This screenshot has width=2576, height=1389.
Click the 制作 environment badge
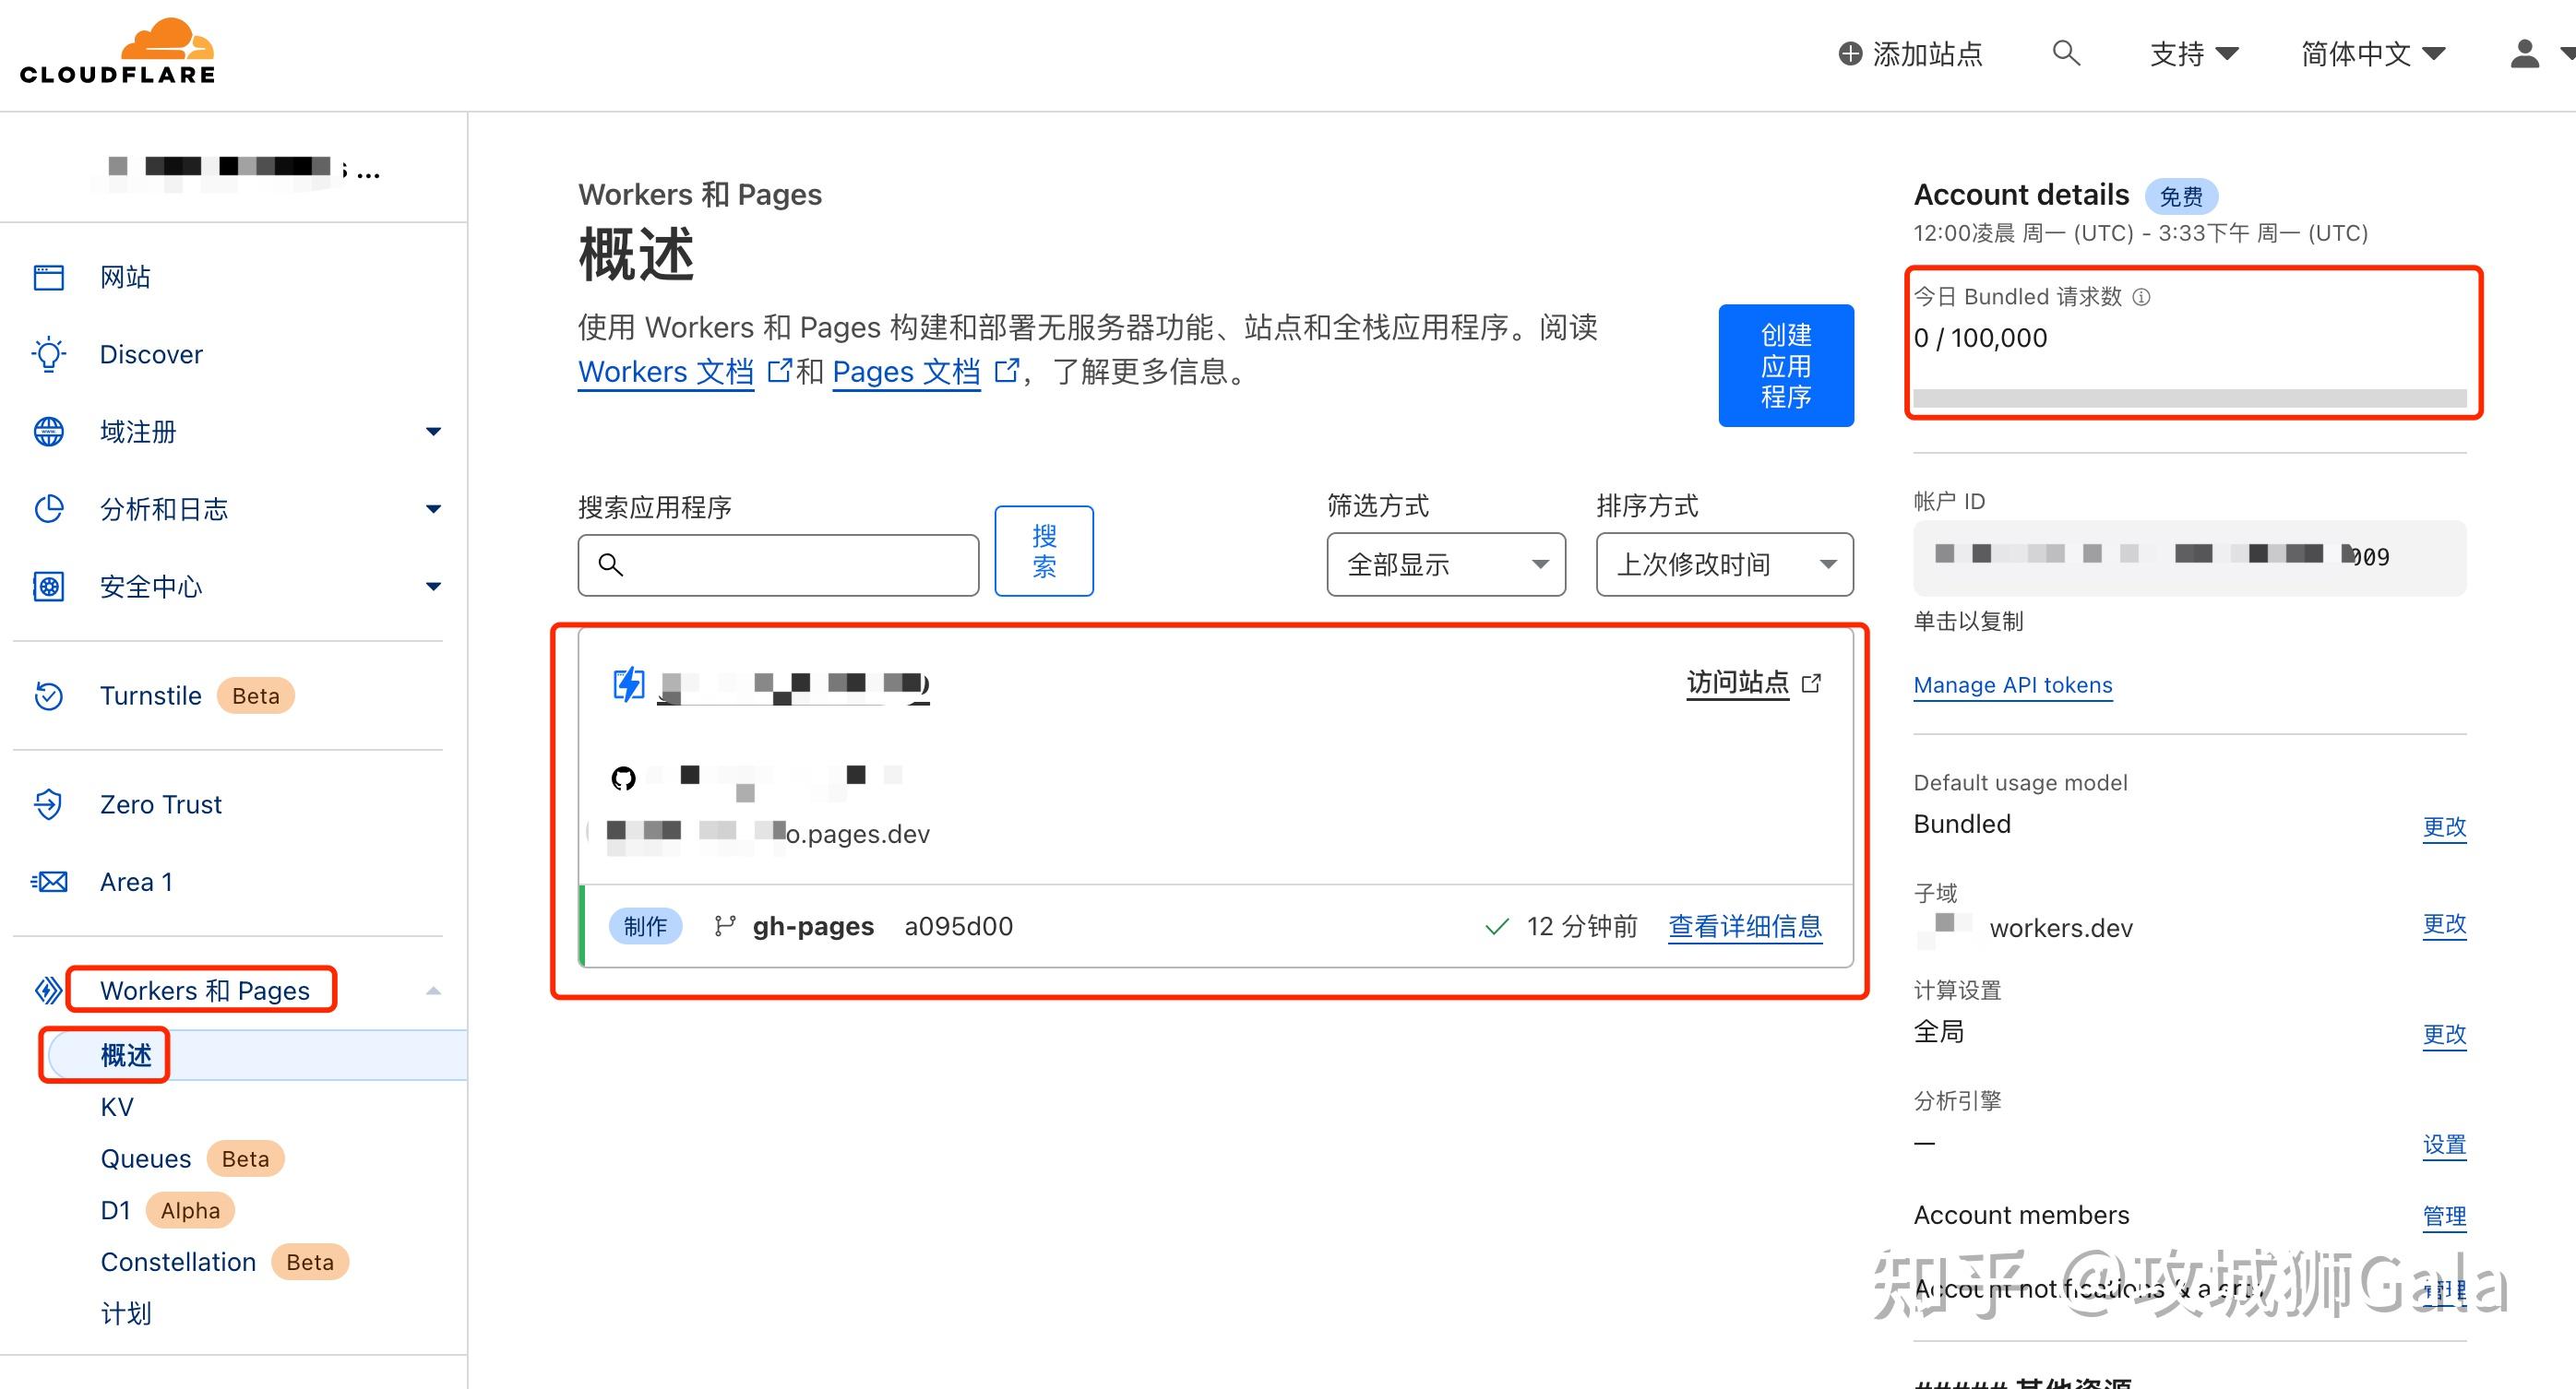point(645,927)
